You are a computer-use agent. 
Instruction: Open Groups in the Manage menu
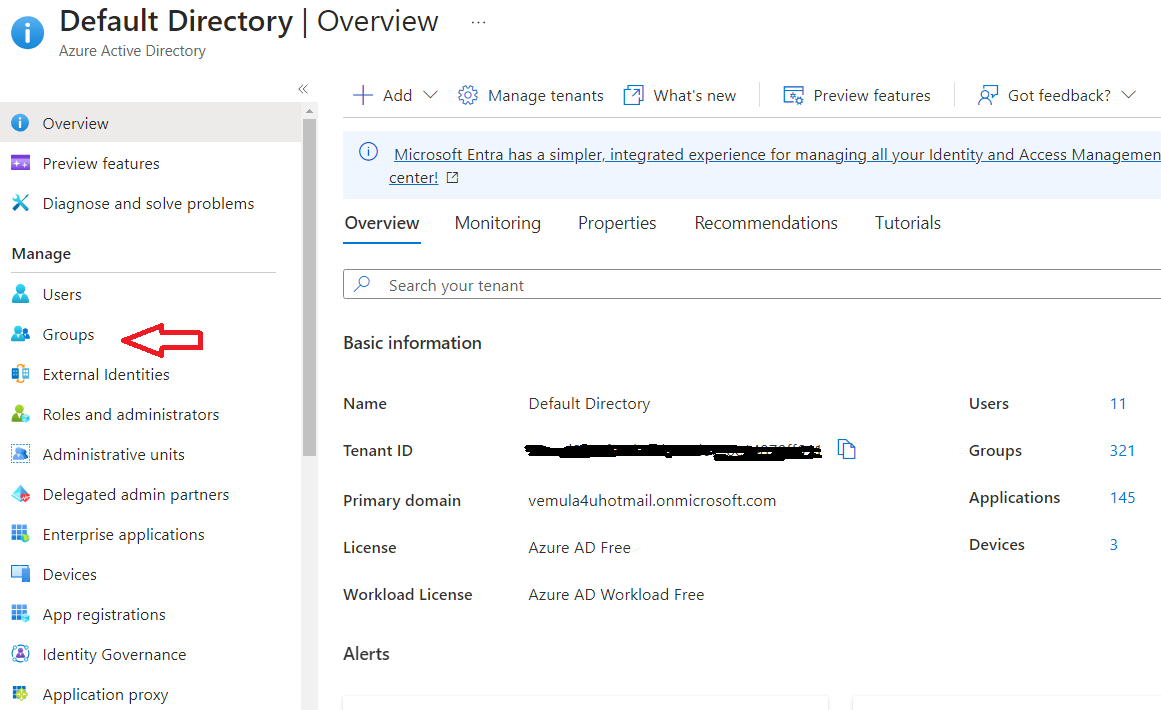[68, 335]
